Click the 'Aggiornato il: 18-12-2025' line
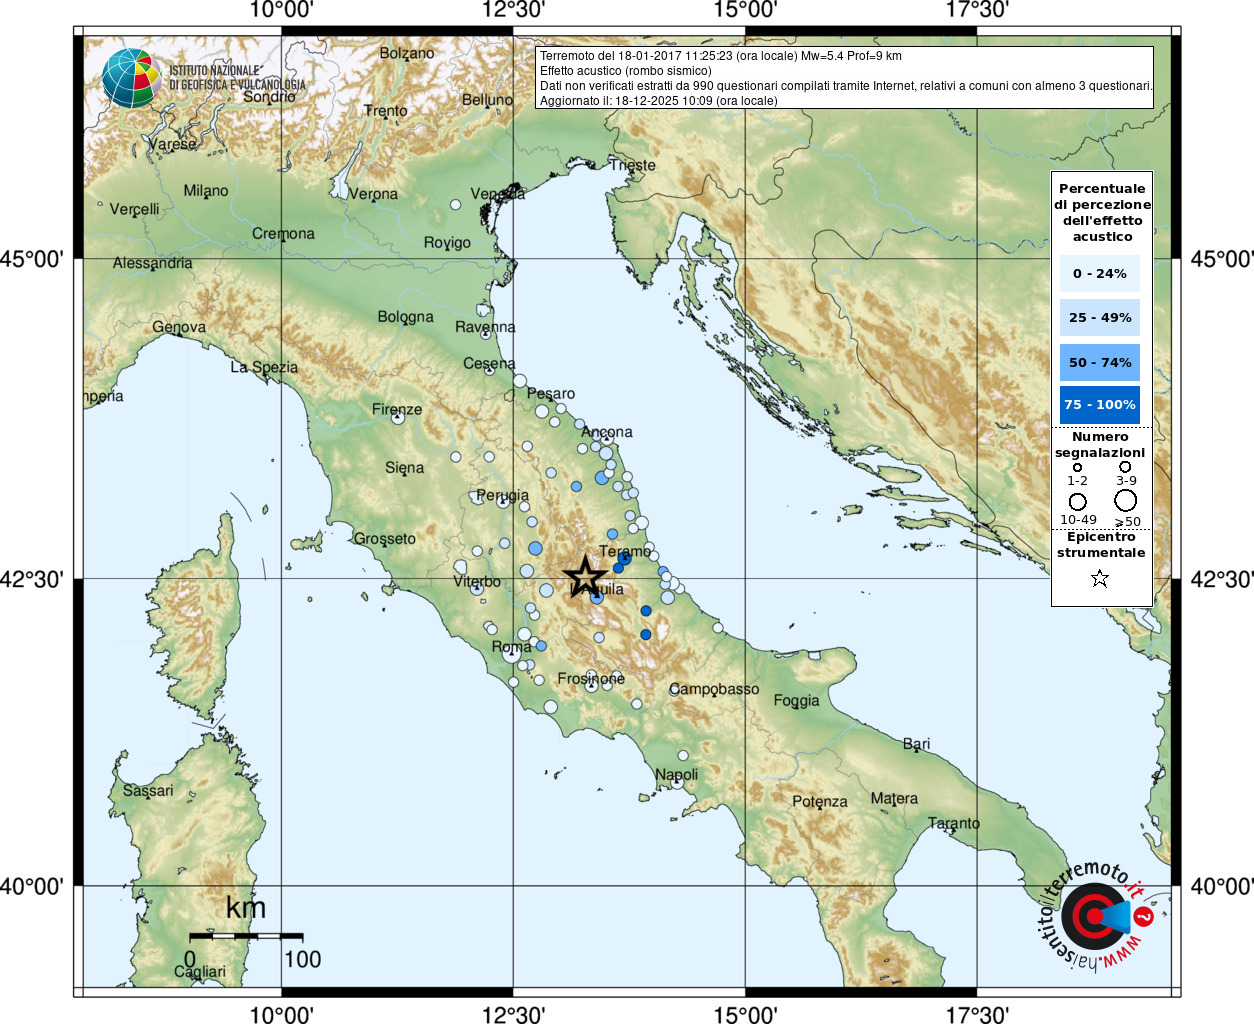The image size is (1254, 1024). (658, 101)
